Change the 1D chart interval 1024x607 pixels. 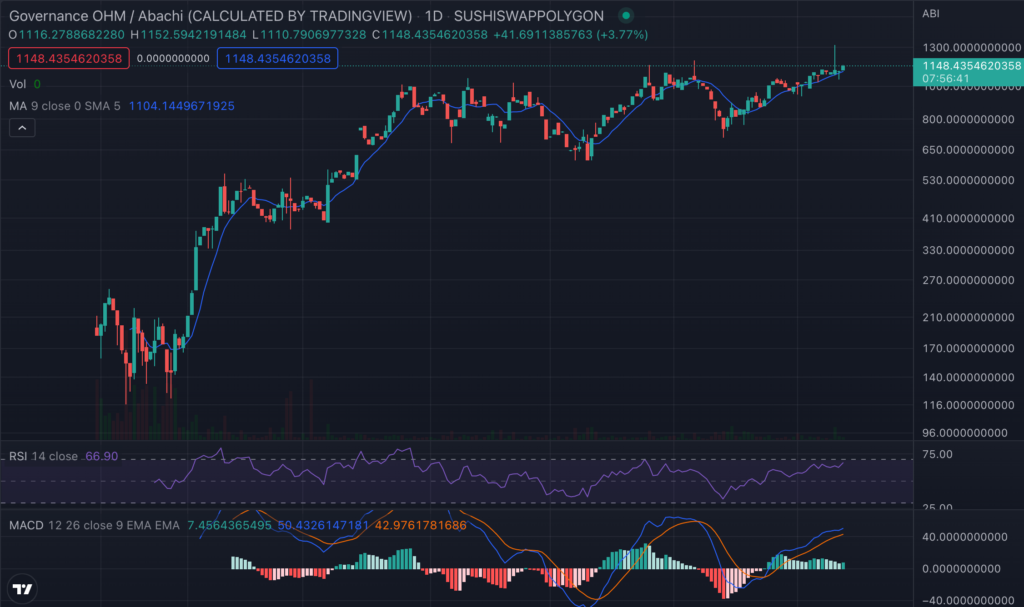pos(433,16)
